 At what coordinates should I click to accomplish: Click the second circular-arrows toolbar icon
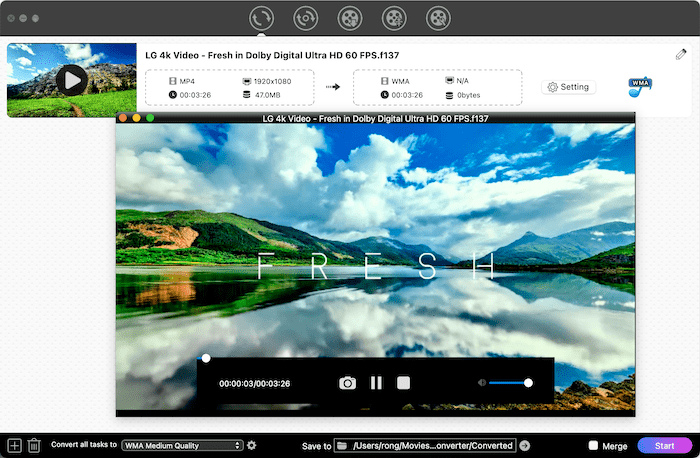(x=306, y=18)
